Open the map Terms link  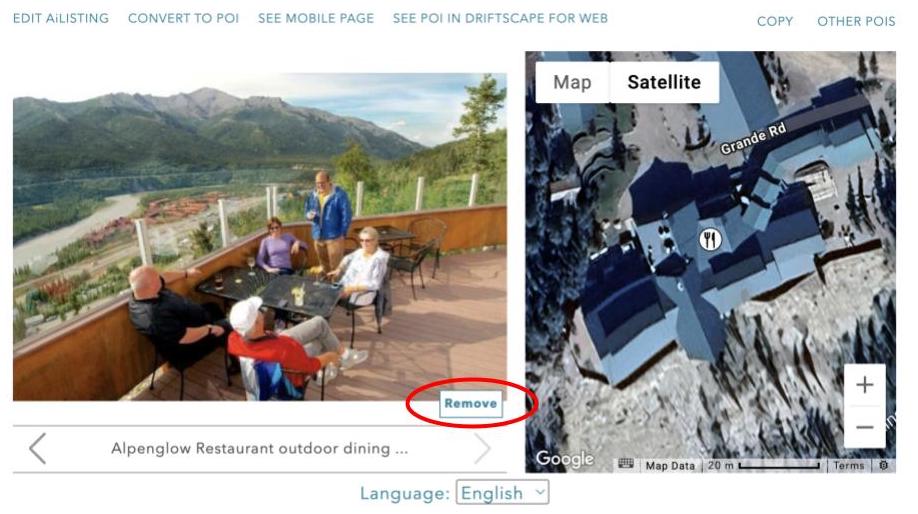848,465
